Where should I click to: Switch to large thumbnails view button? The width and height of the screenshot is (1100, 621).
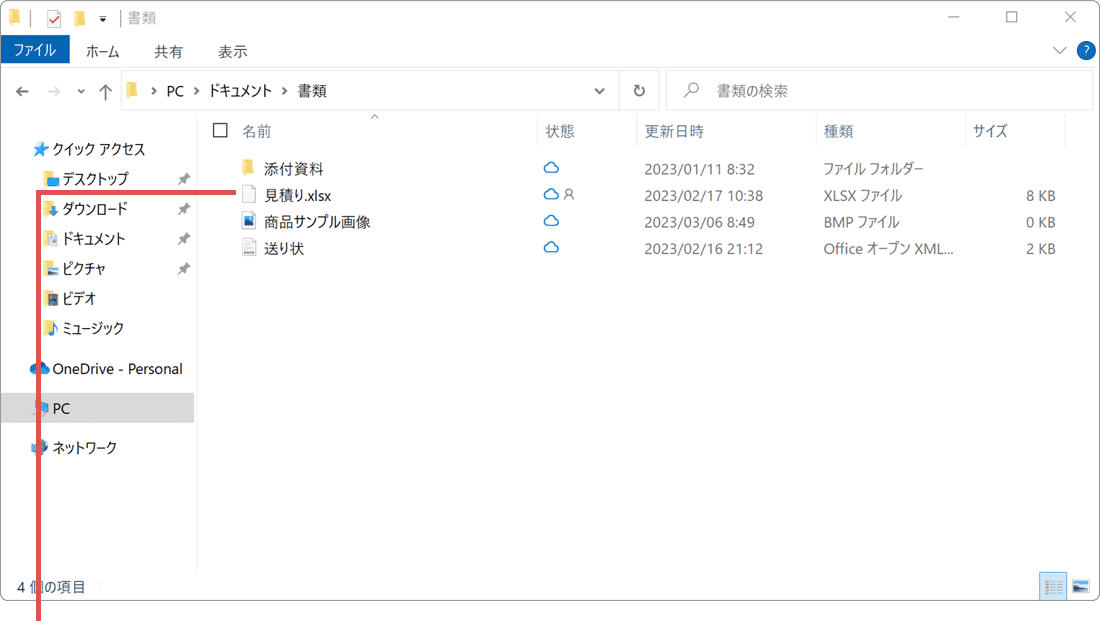click(x=1081, y=587)
